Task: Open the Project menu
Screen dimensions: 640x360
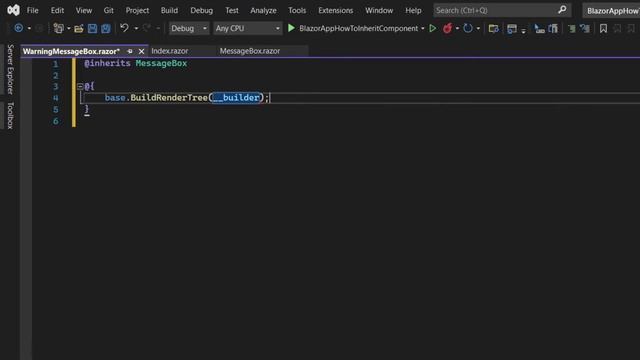Action: (x=137, y=10)
